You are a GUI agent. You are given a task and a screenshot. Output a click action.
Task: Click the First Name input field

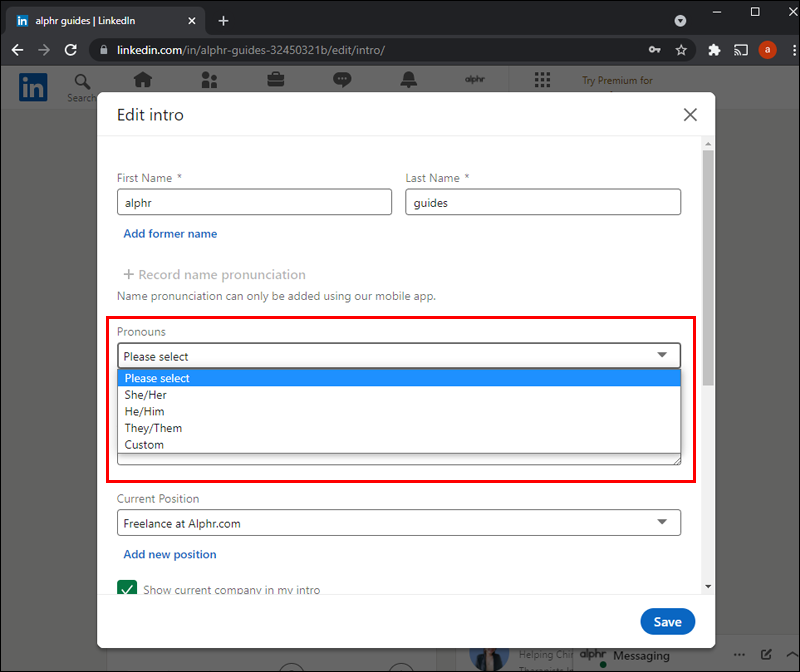click(254, 202)
